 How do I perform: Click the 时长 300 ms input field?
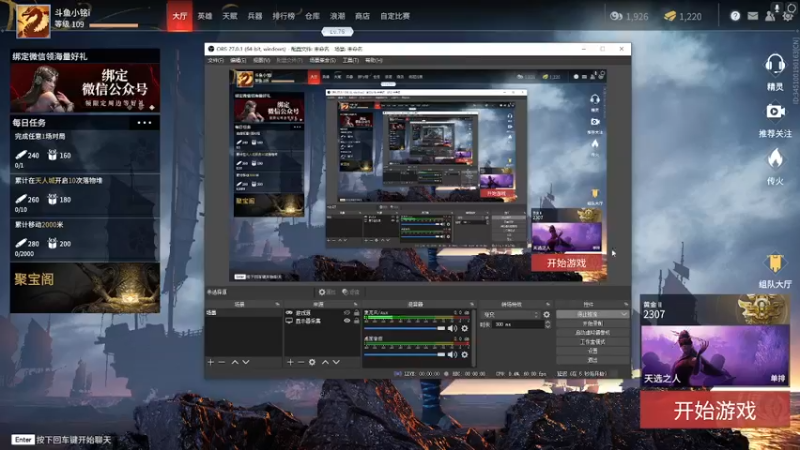click(518, 324)
